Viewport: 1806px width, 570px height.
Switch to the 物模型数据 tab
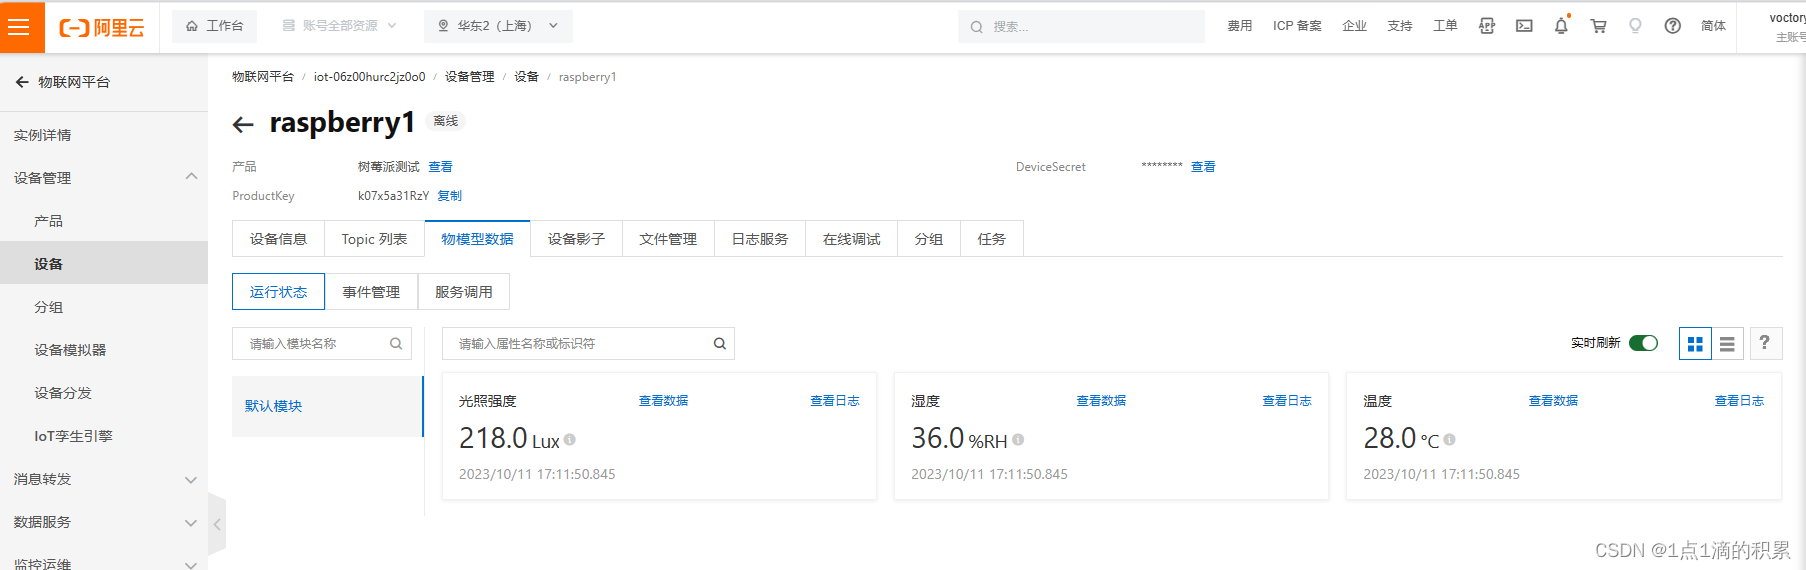[x=477, y=239]
